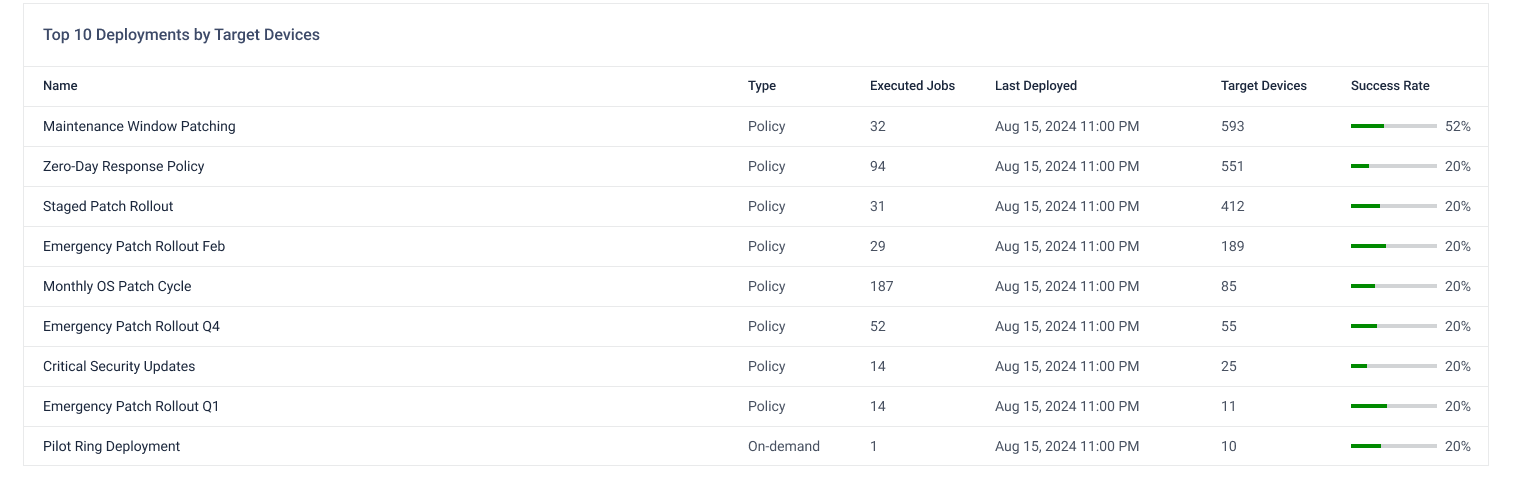Open Maintenance Window Patching deployment

[139, 127]
